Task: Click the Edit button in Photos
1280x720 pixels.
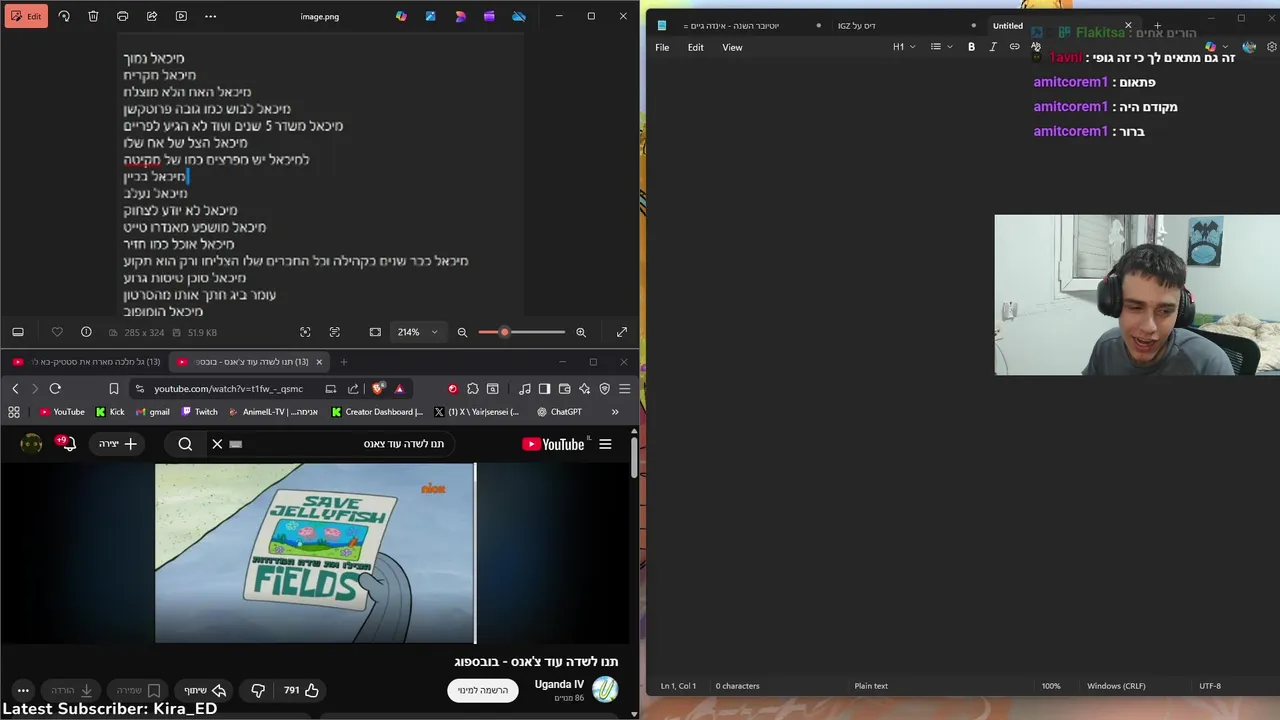Action: click(25, 16)
